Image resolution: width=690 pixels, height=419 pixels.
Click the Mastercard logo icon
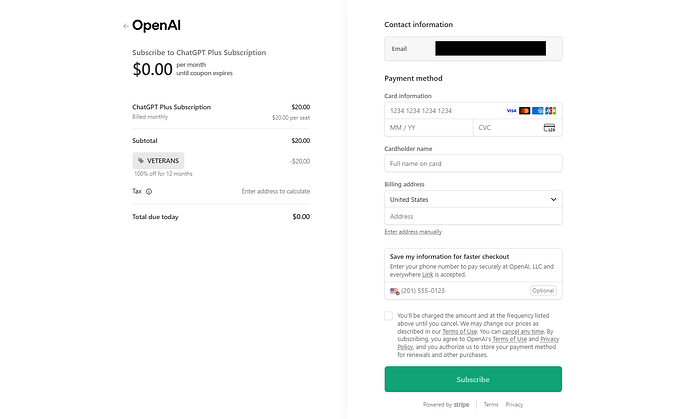[x=524, y=110]
